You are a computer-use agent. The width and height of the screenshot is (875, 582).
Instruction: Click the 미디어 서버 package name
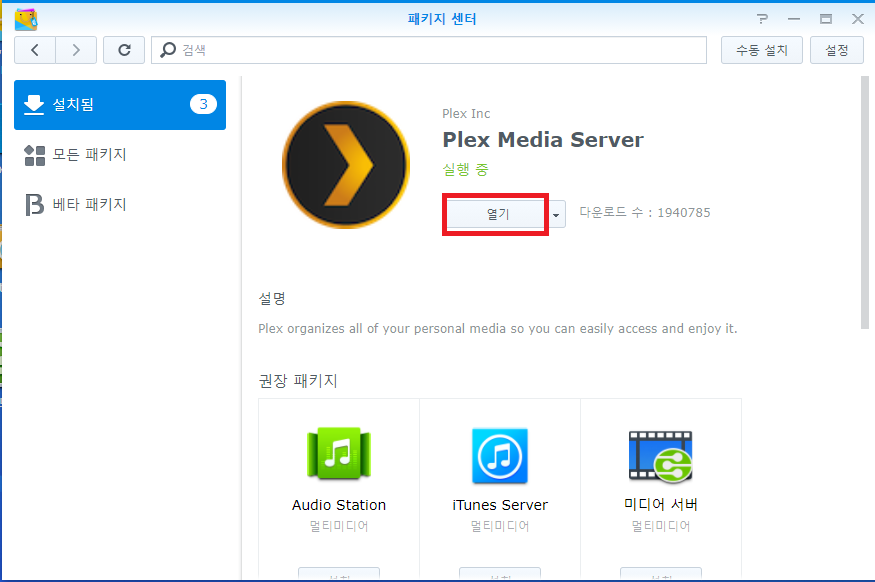tap(661, 504)
